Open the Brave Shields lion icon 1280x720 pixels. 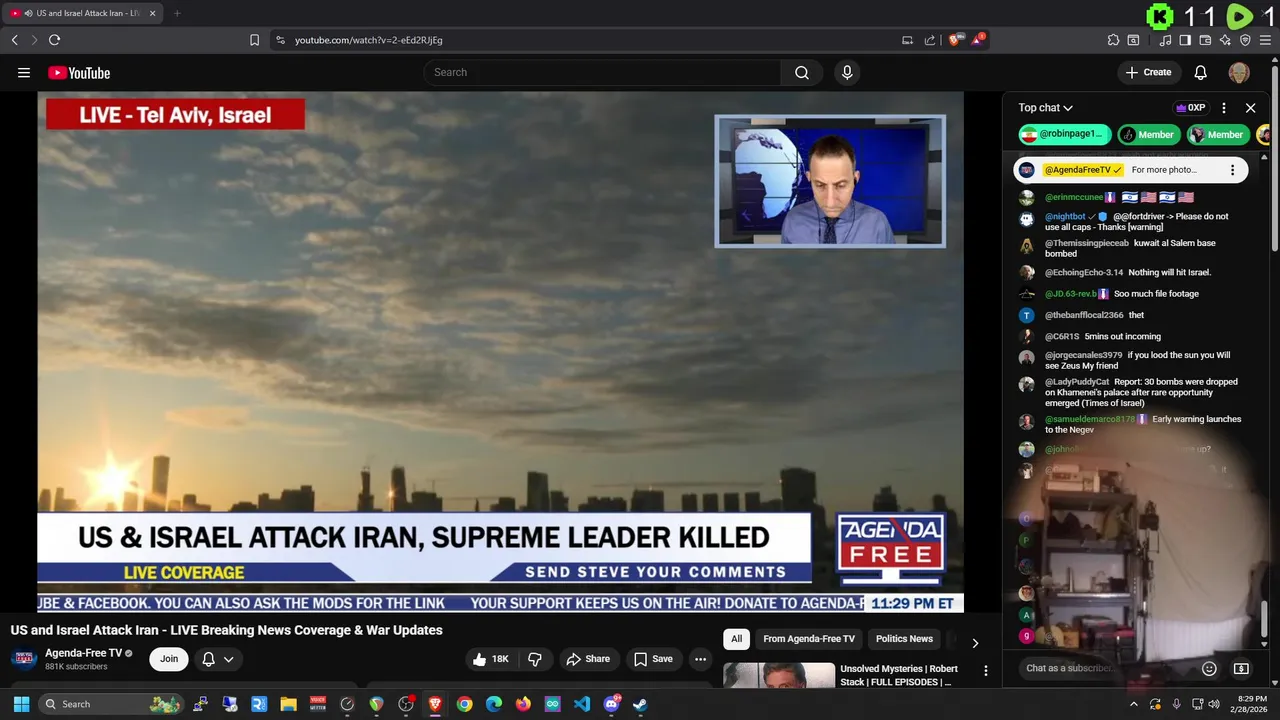pyautogui.click(x=955, y=40)
